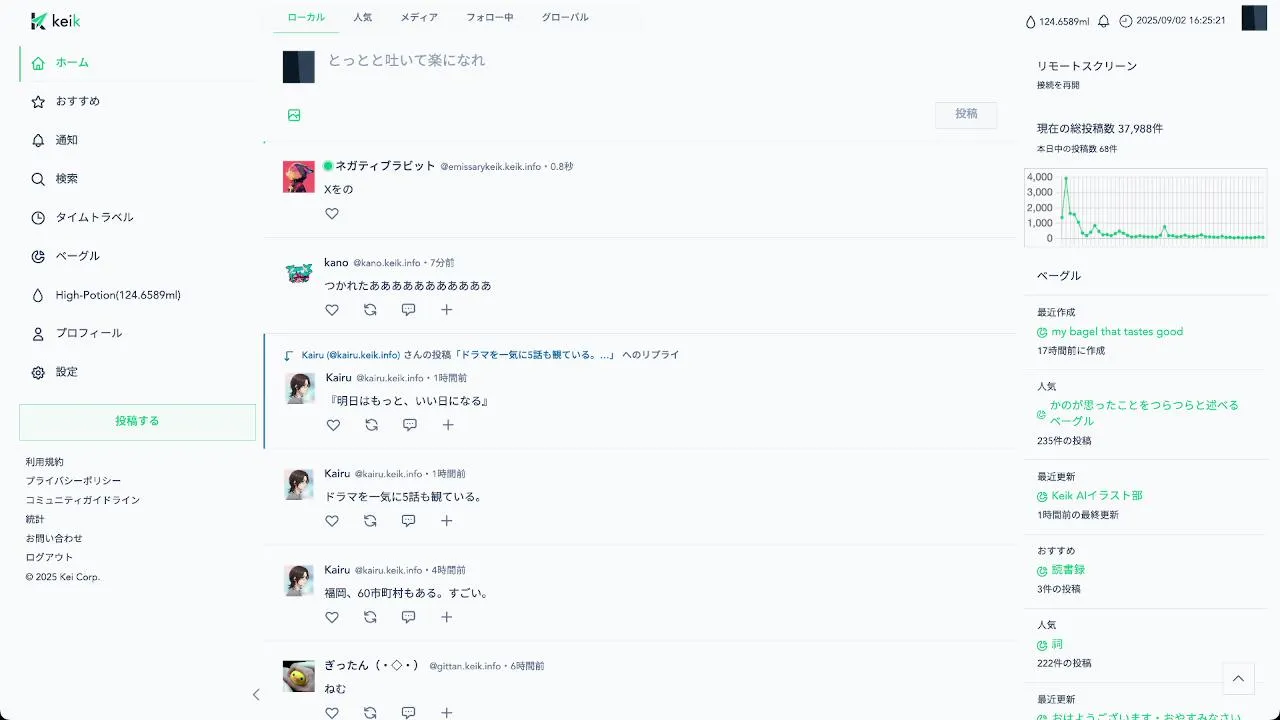Like ネガティブラビット's Xをの post

click(332, 213)
